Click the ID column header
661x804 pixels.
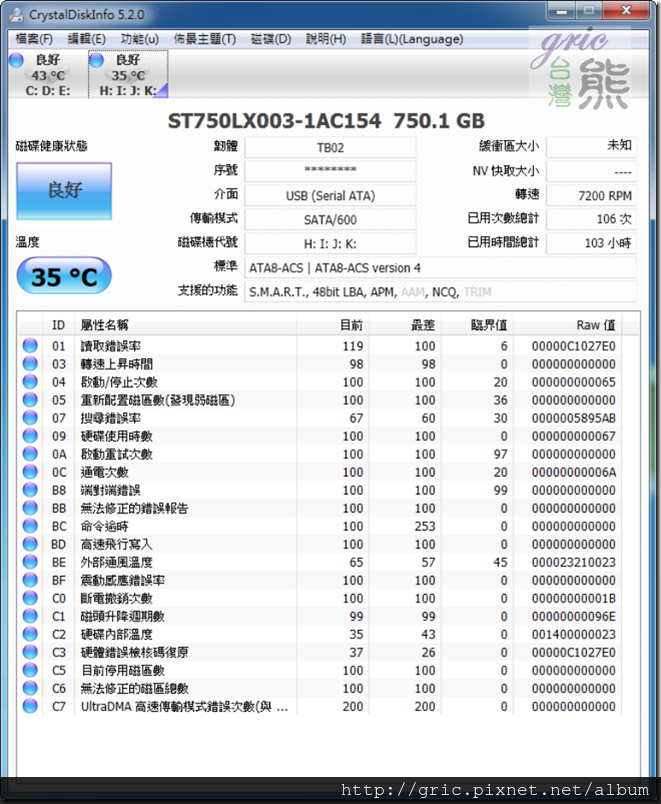point(58,325)
